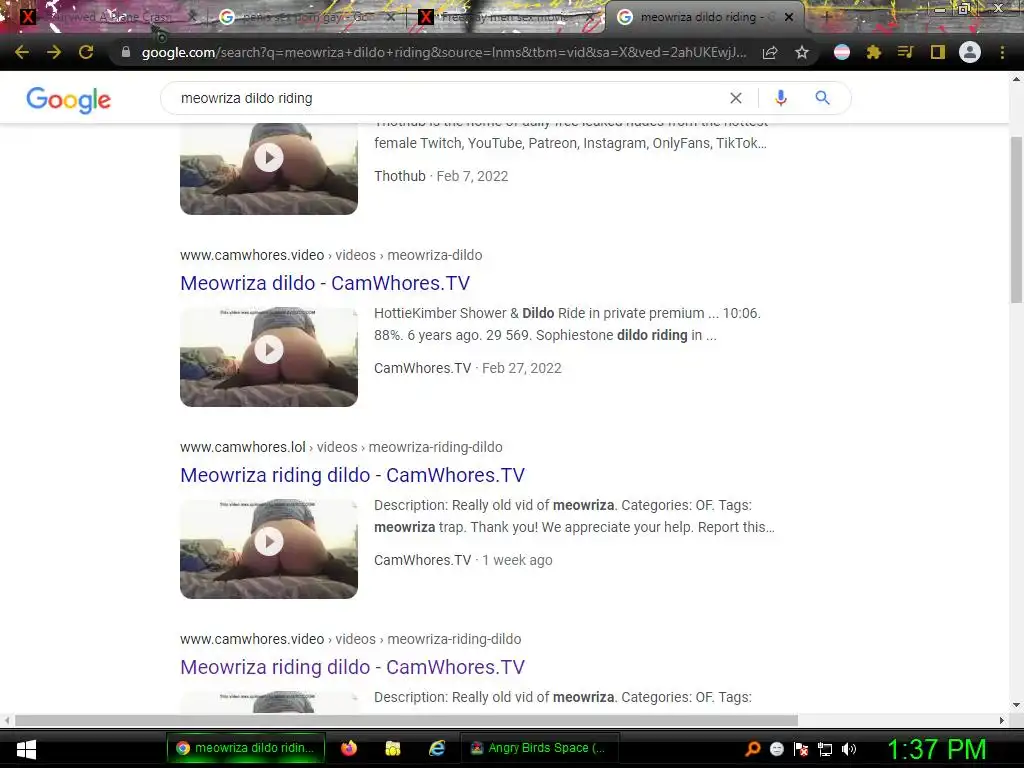The image size is (1024, 768).
Task: Open Action Center flag tray icon
Action: click(x=801, y=749)
